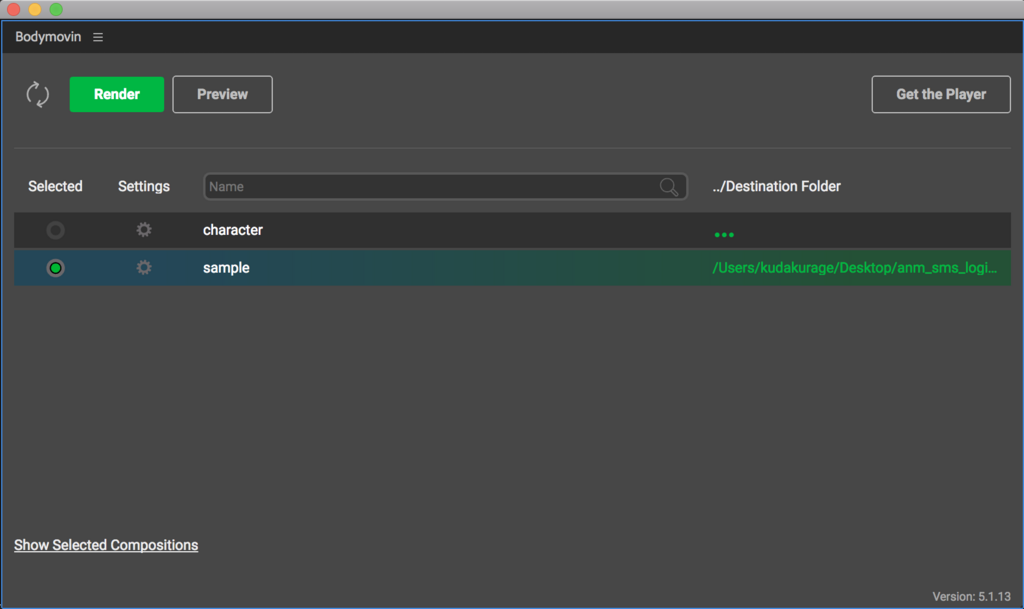This screenshot has width=1024, height=609.
Task: Open settings gear for character composition
Action: pyautogui.click(x=144, y=230)
